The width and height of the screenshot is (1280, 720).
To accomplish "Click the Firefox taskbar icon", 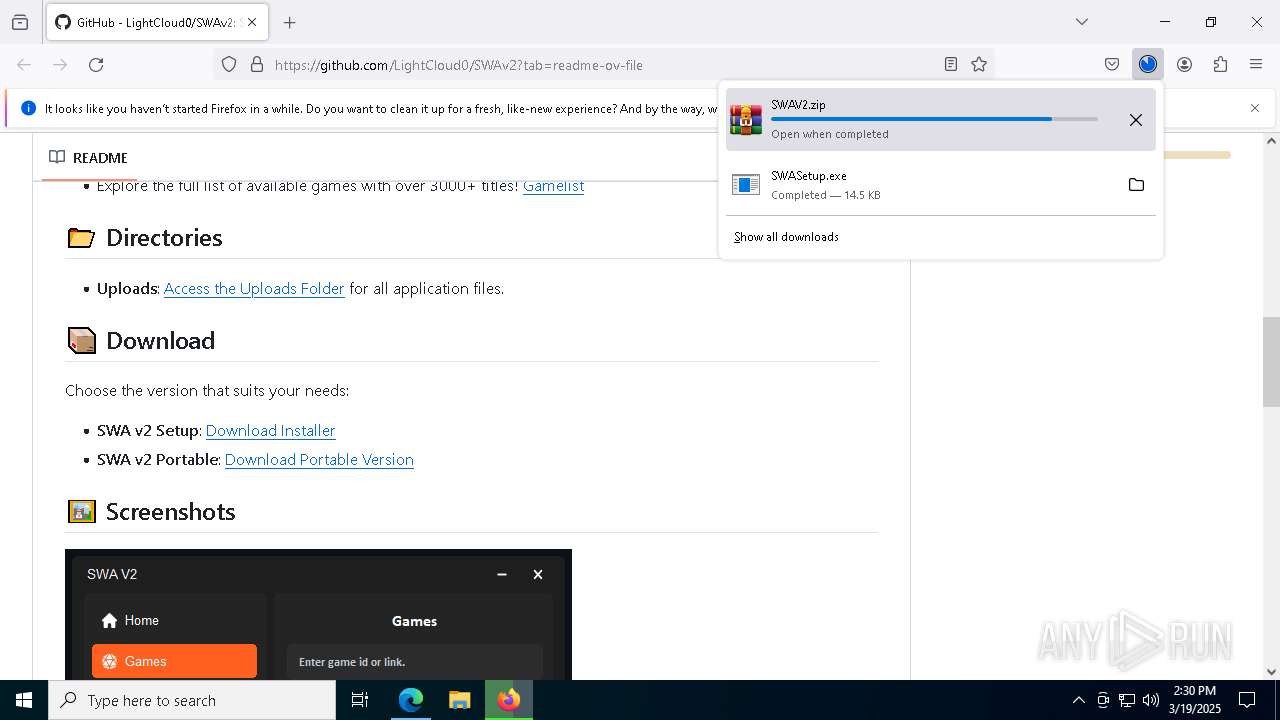I will [508, 700].
